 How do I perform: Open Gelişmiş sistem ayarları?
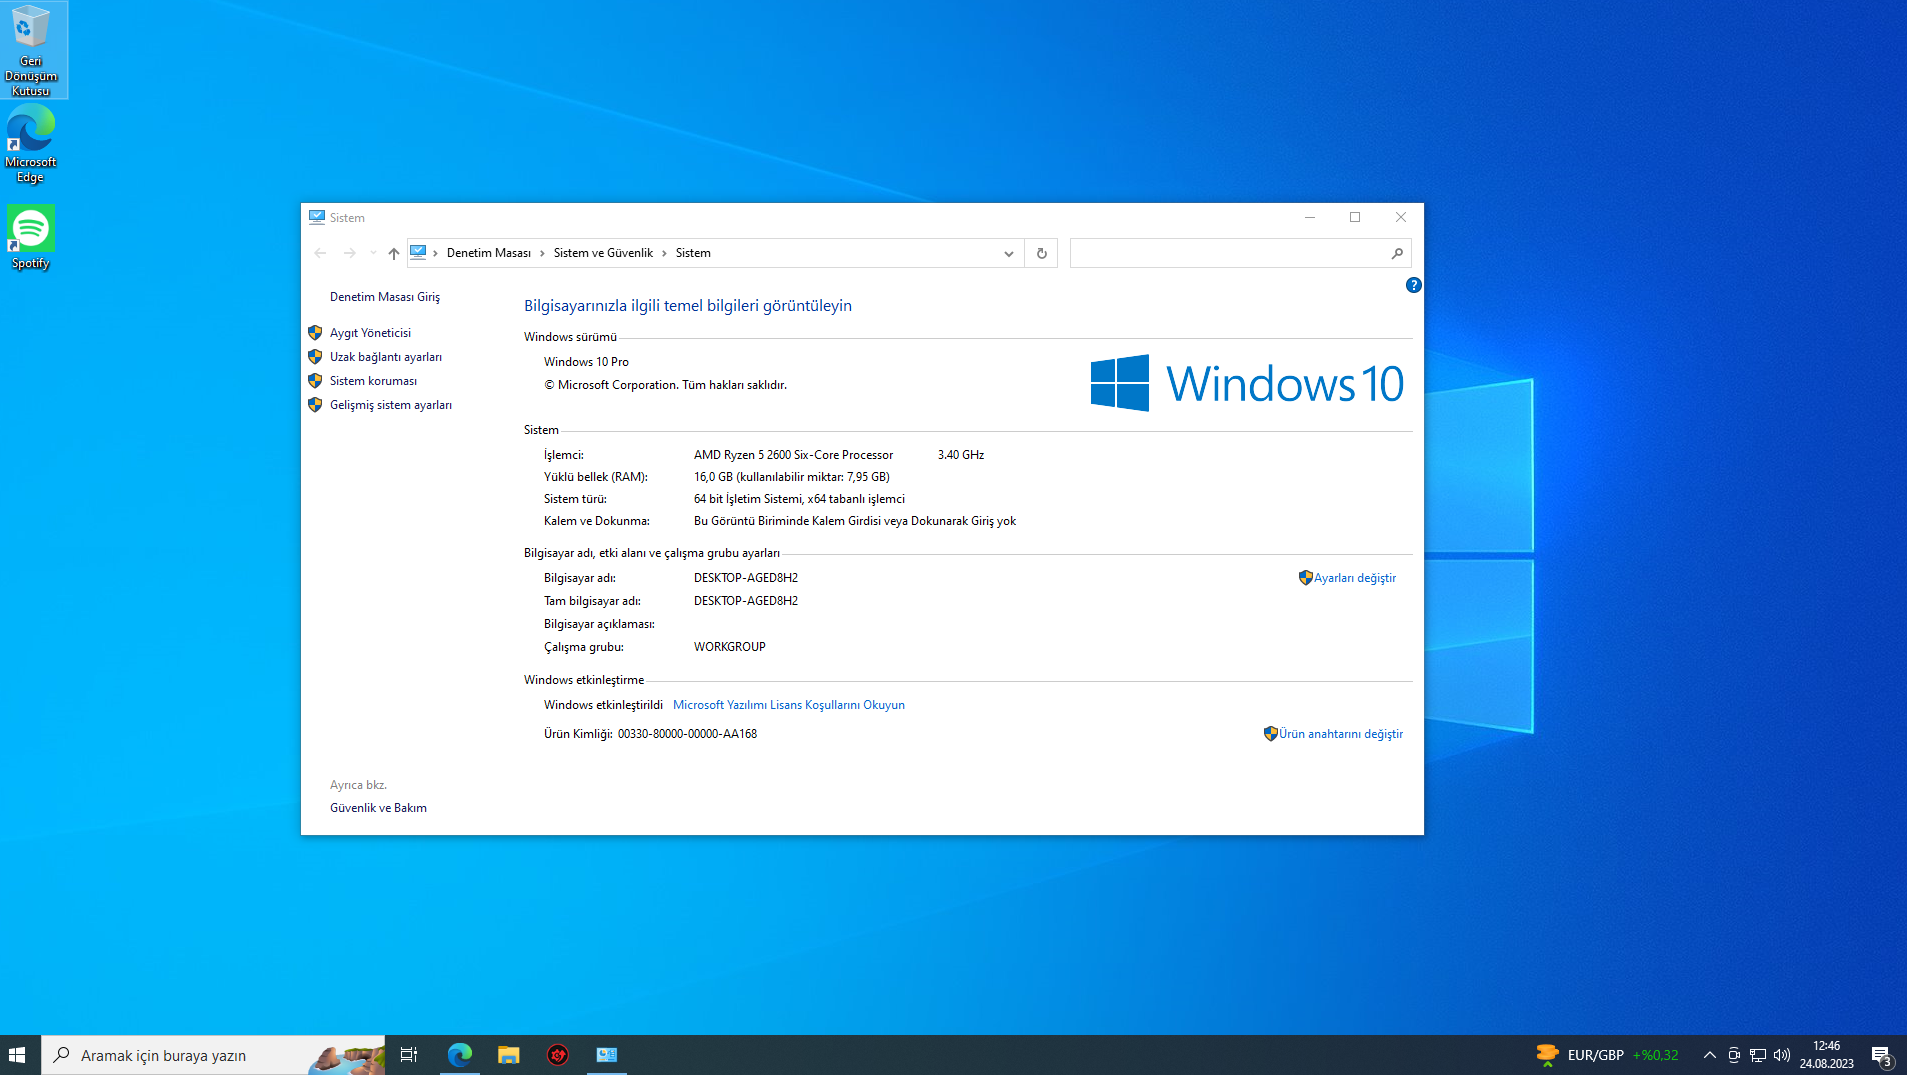point(391,405)
